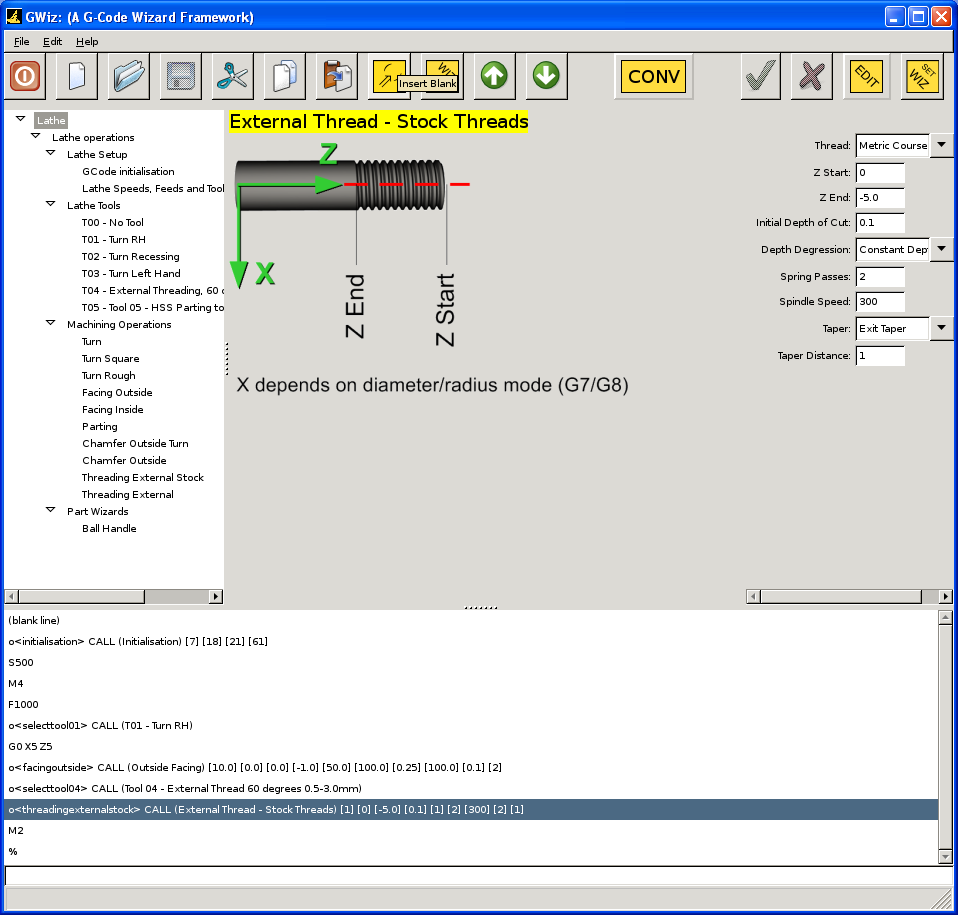This screenshot has width=958, height=915.
Task: Cancel changes with the X icon
Action: tap(812, 76)
